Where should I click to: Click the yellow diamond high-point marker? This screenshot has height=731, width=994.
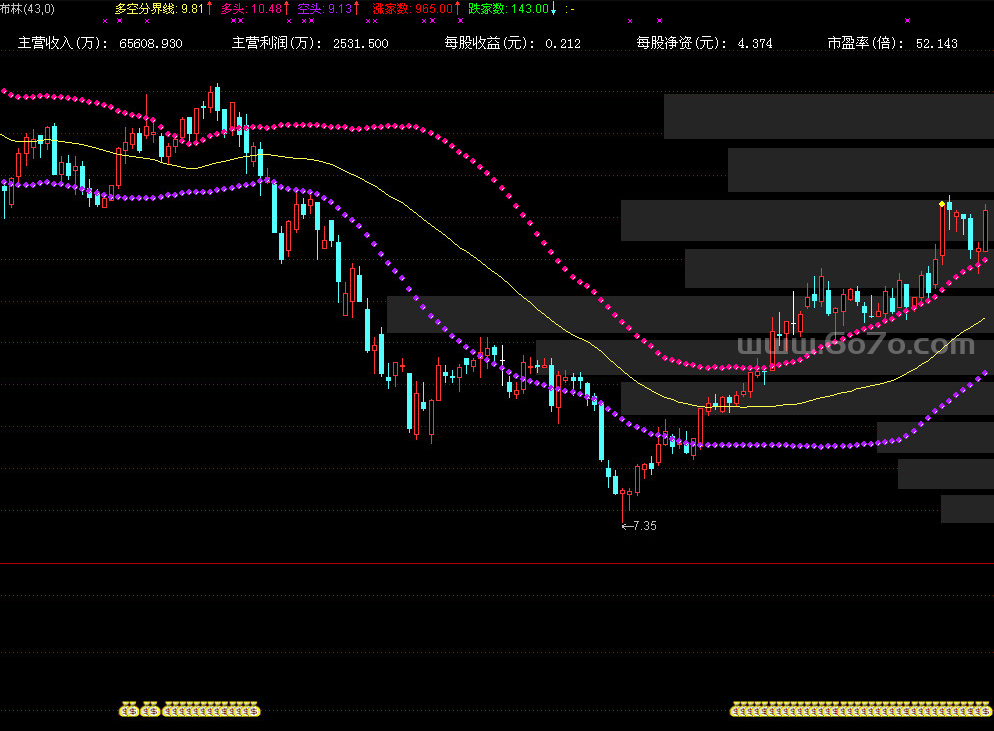[942, 204]
